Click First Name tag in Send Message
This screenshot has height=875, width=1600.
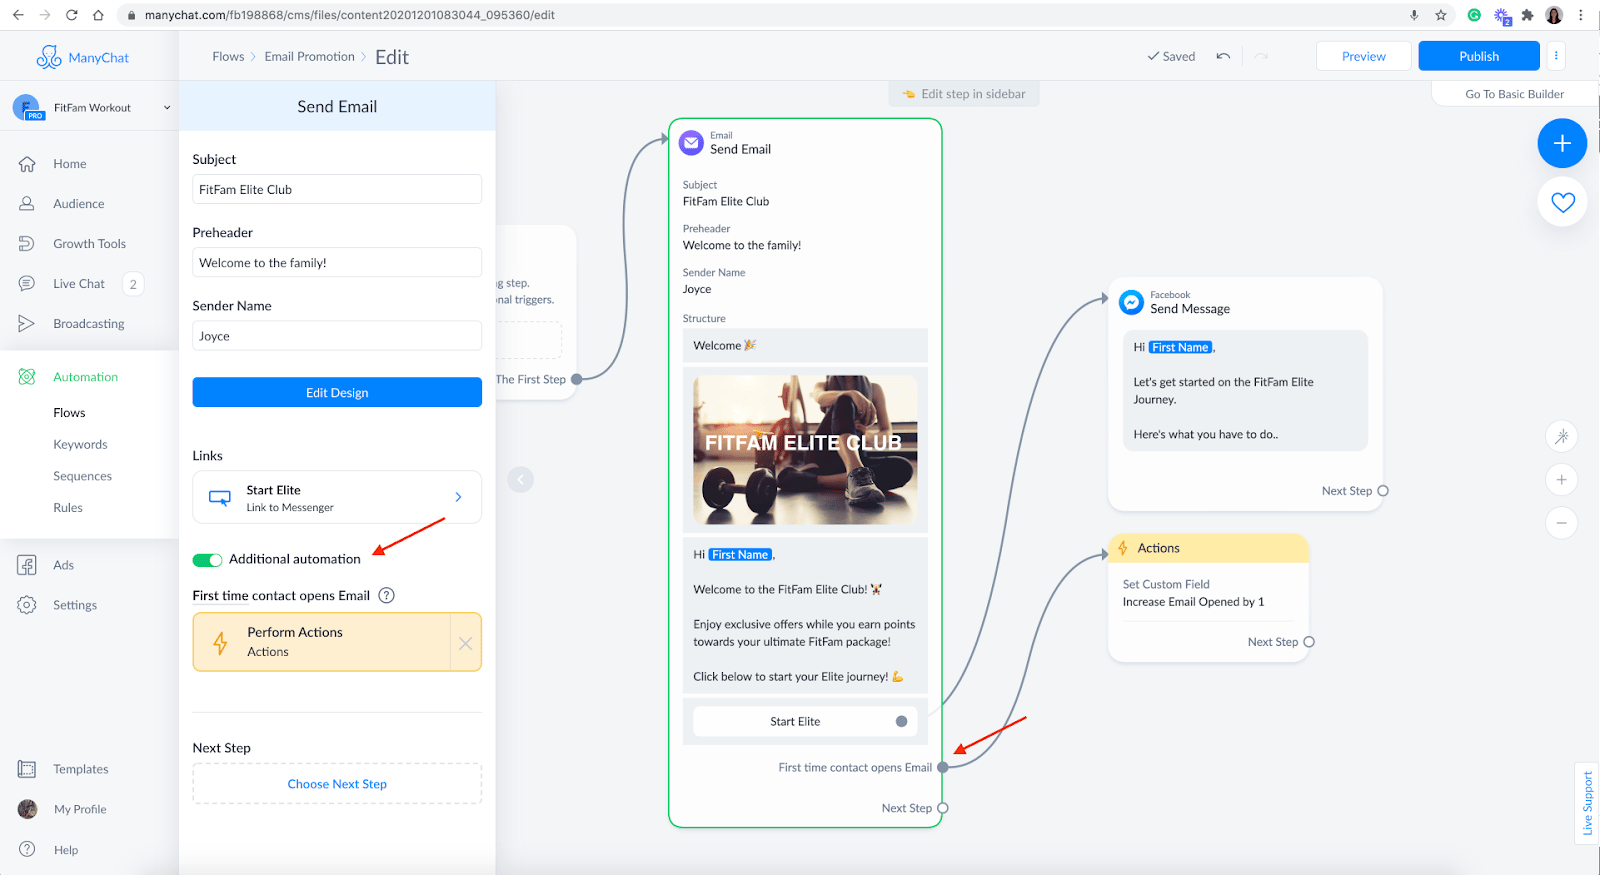[1180, 348]
